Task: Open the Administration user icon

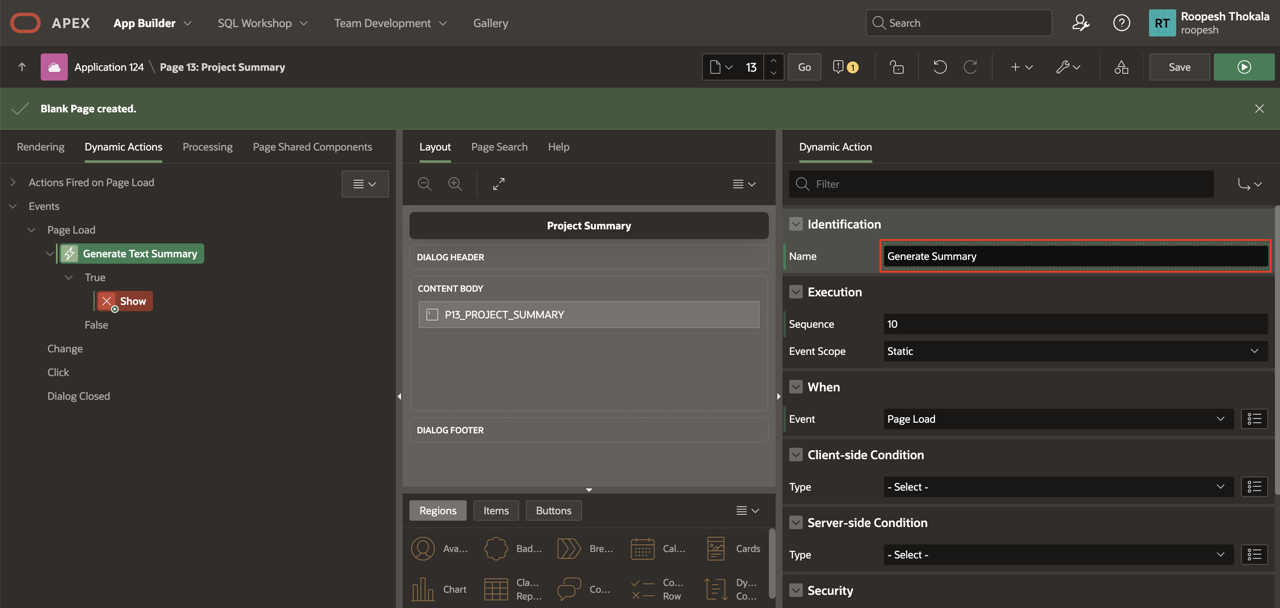Action: click(1080, 23)
